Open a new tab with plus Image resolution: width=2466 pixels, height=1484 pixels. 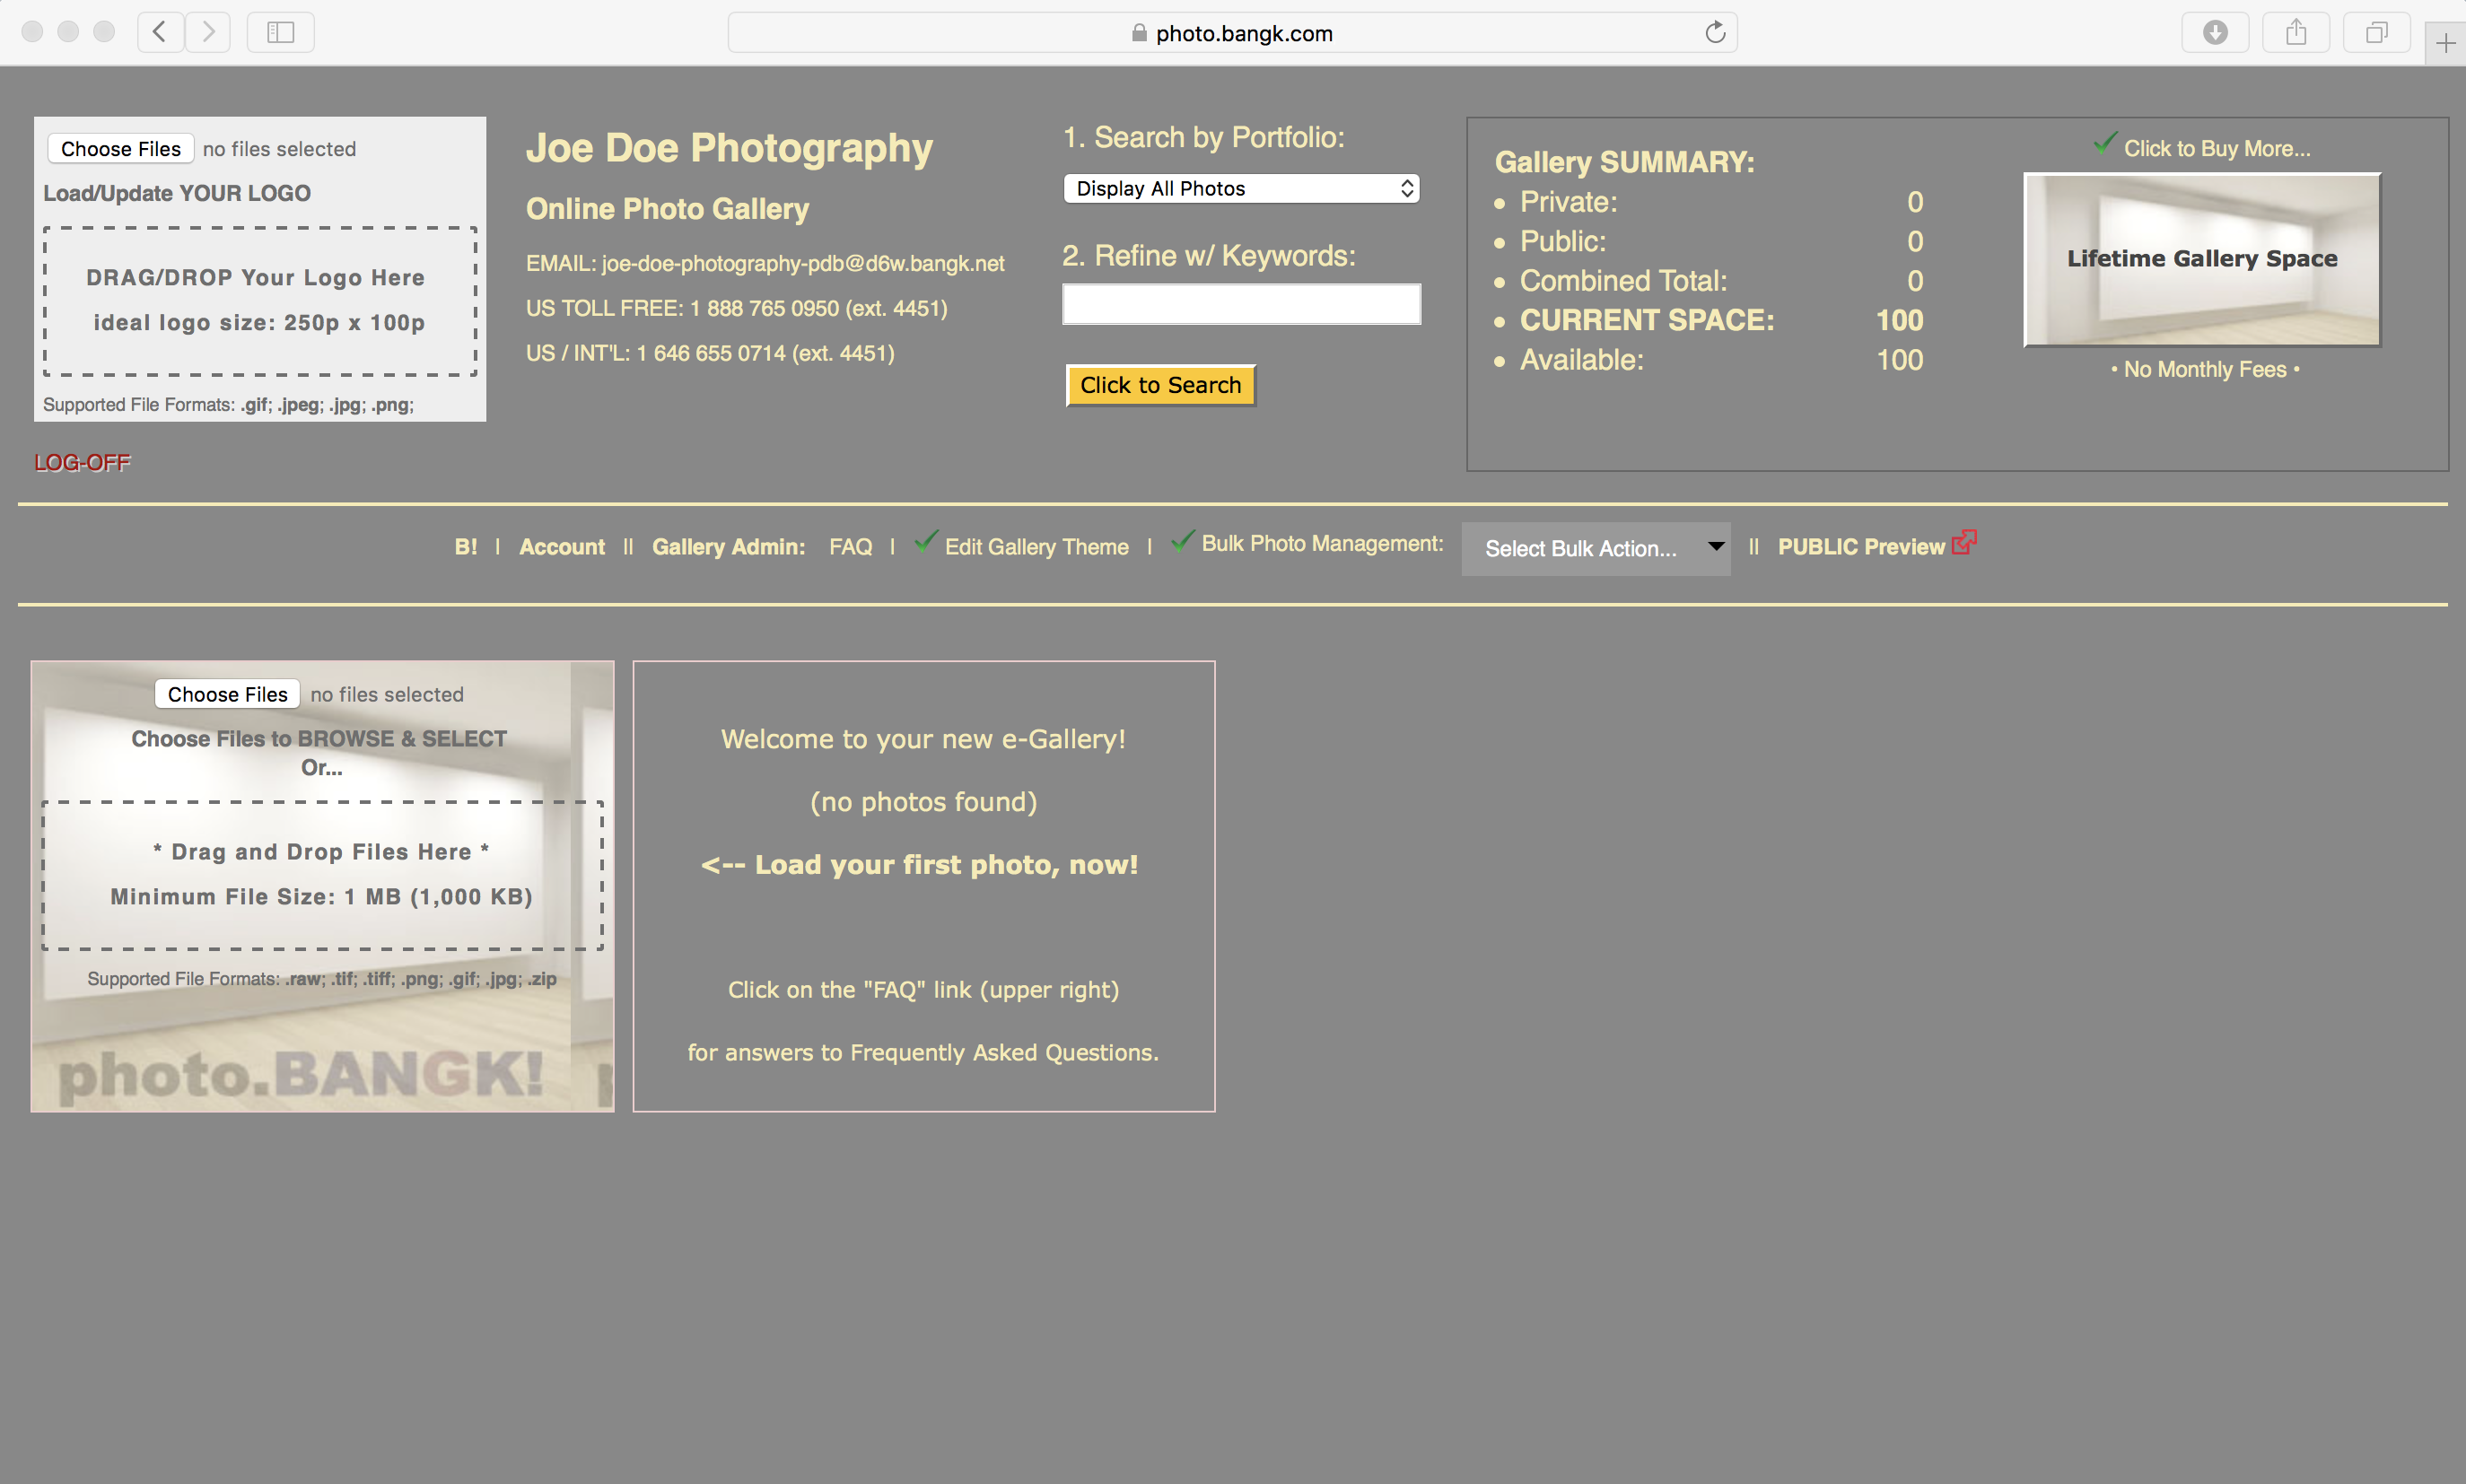pyautogui.click(x=2445, y=43)
